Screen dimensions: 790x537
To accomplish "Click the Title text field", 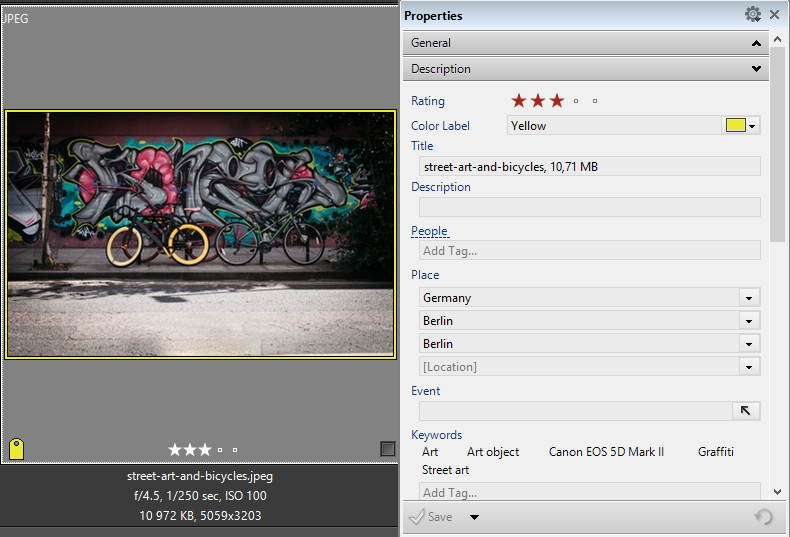I will click(589, 167).
